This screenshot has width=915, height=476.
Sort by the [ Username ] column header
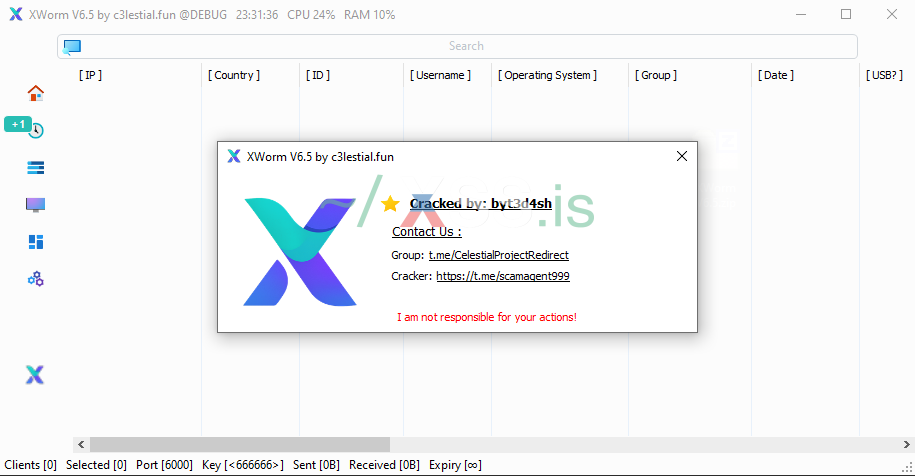(x=441, y=75)
